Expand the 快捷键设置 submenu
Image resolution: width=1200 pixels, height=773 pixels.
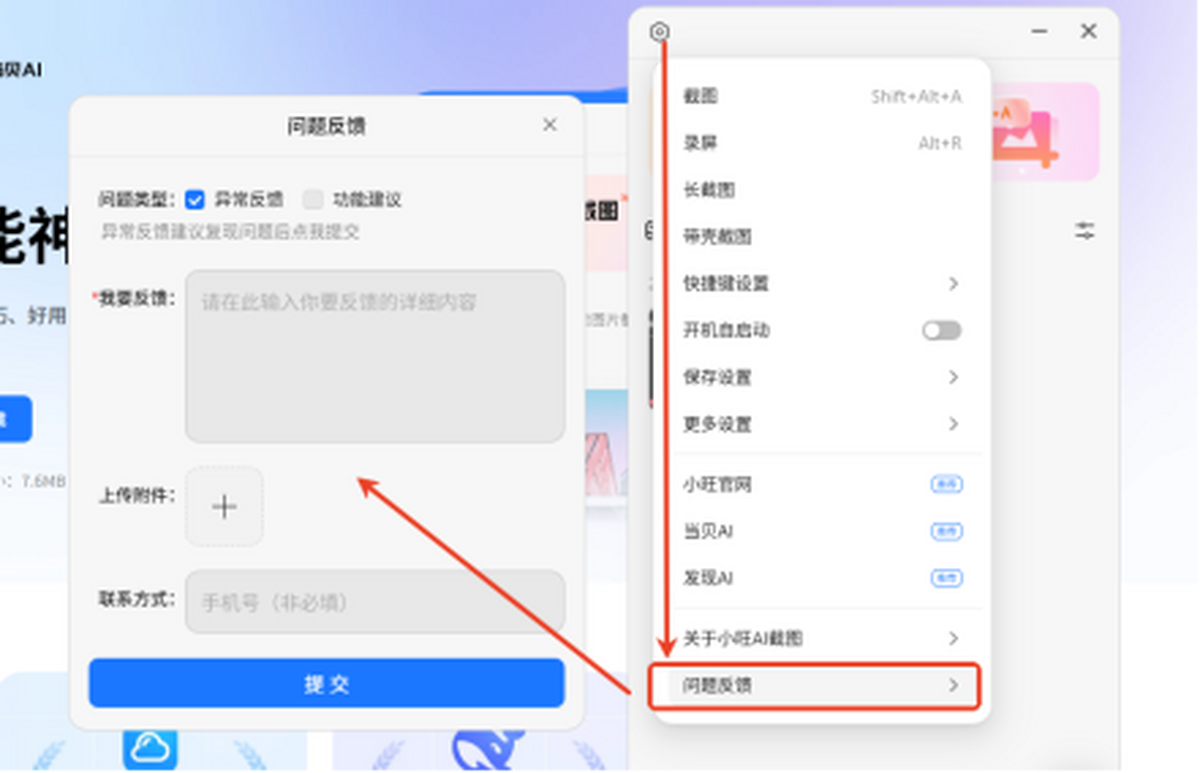(x=822, y=284)
